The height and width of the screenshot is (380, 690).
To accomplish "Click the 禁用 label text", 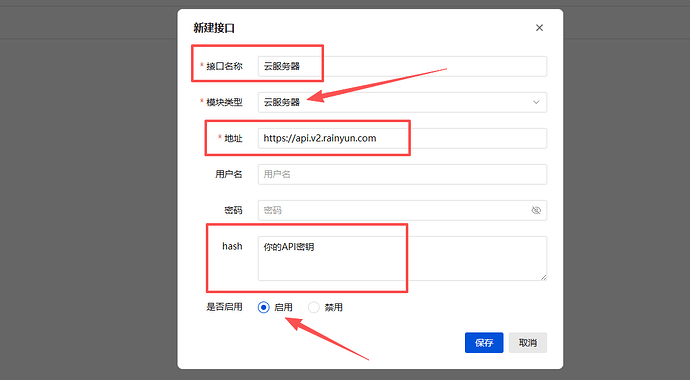I will 333,307.
